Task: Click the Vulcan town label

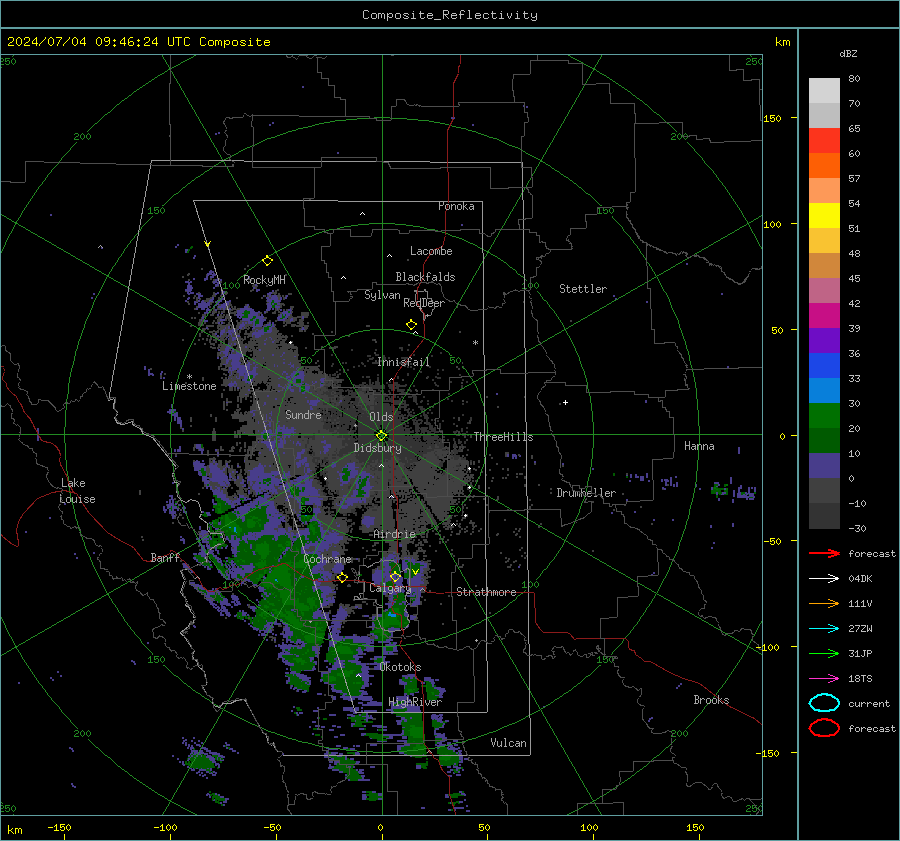Action: [x=508, y=743]
